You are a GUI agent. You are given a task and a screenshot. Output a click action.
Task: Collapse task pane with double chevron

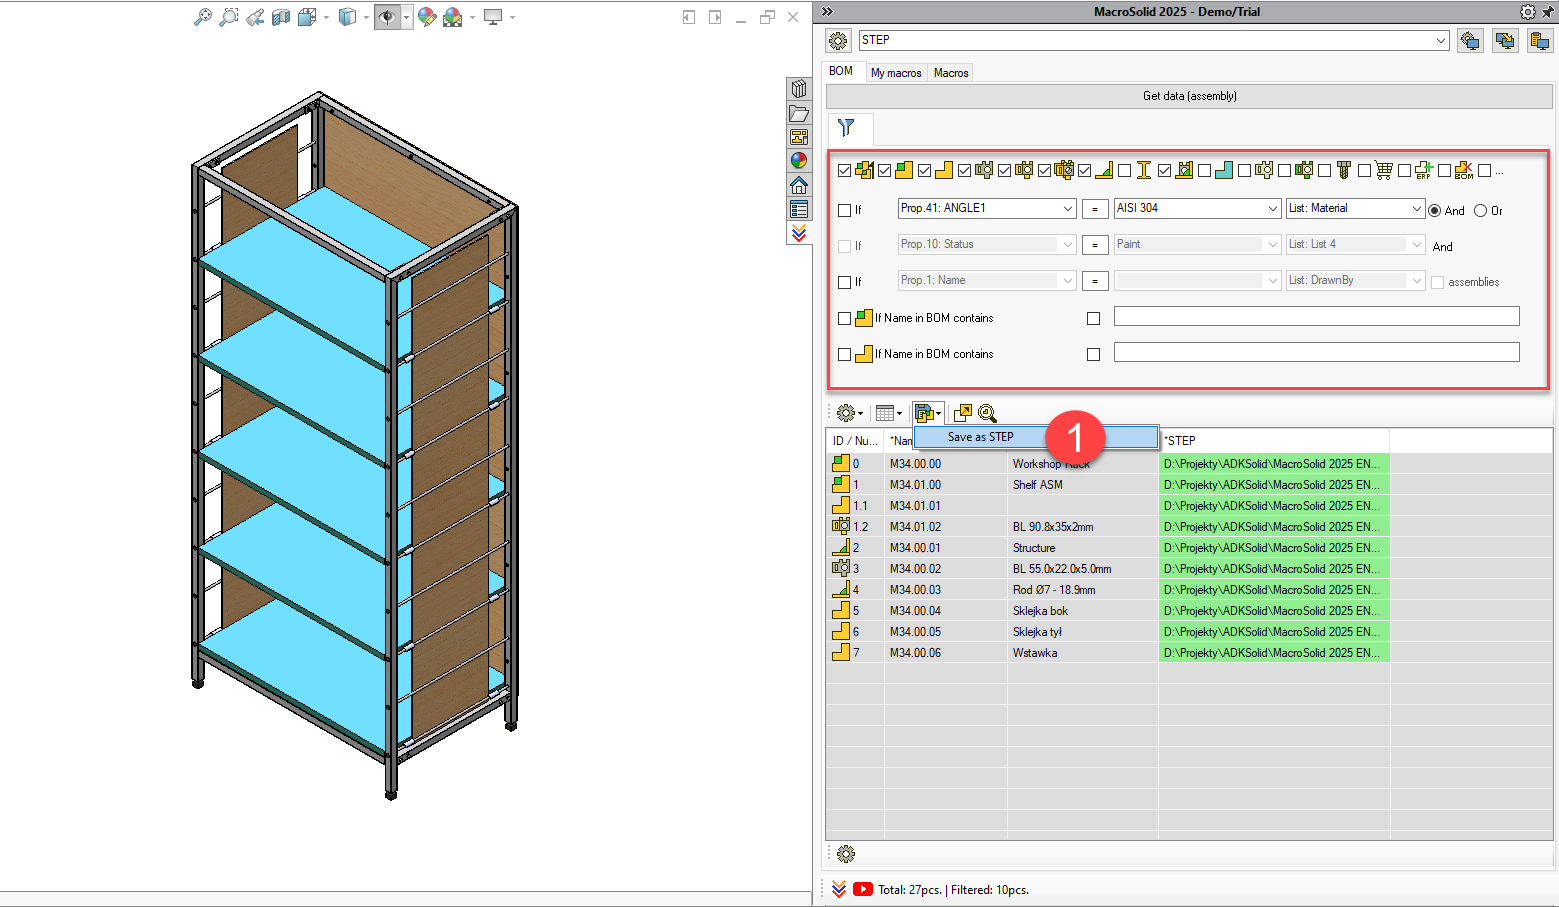pyautogui.click(x=827, y=12)
